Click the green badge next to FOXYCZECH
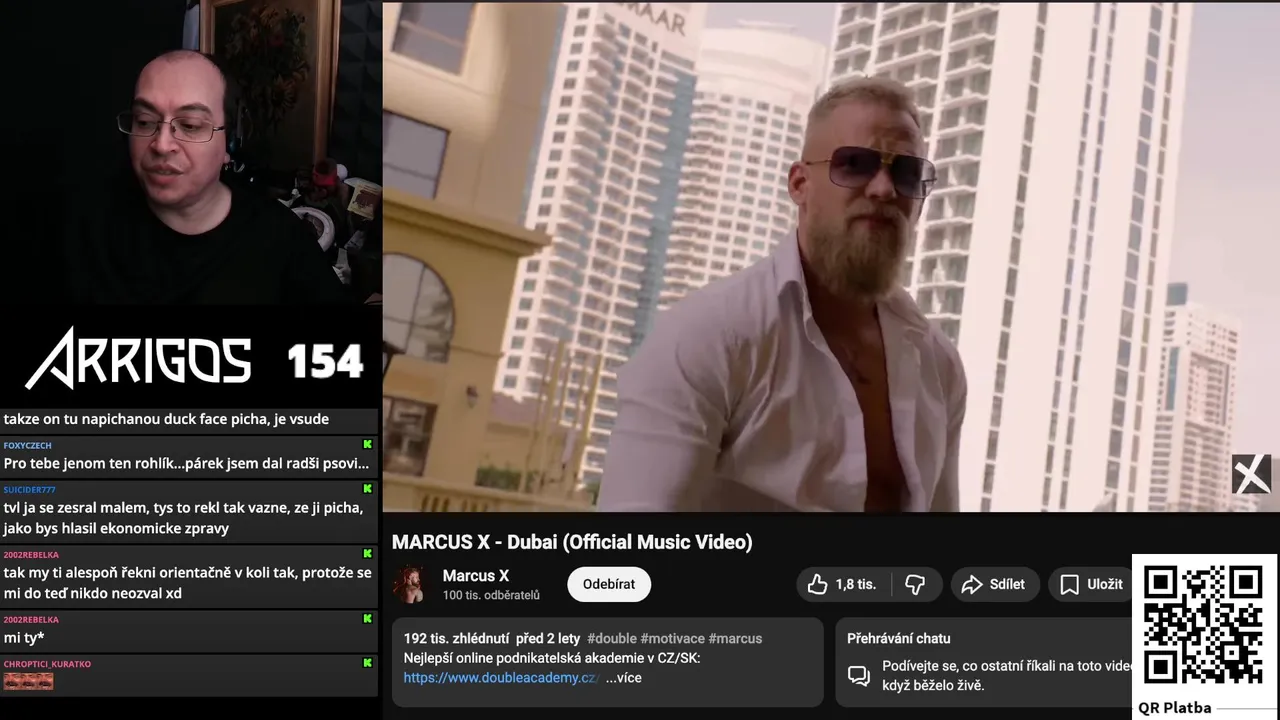The height and width of the screenshot is (720, 1280). (367, 444)
